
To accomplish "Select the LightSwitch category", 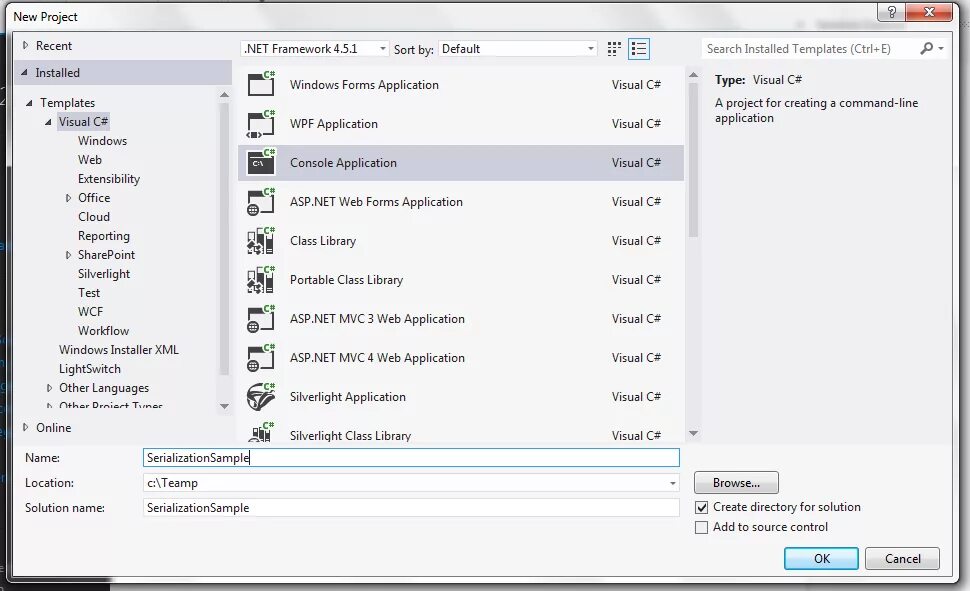I will [90, 369].
